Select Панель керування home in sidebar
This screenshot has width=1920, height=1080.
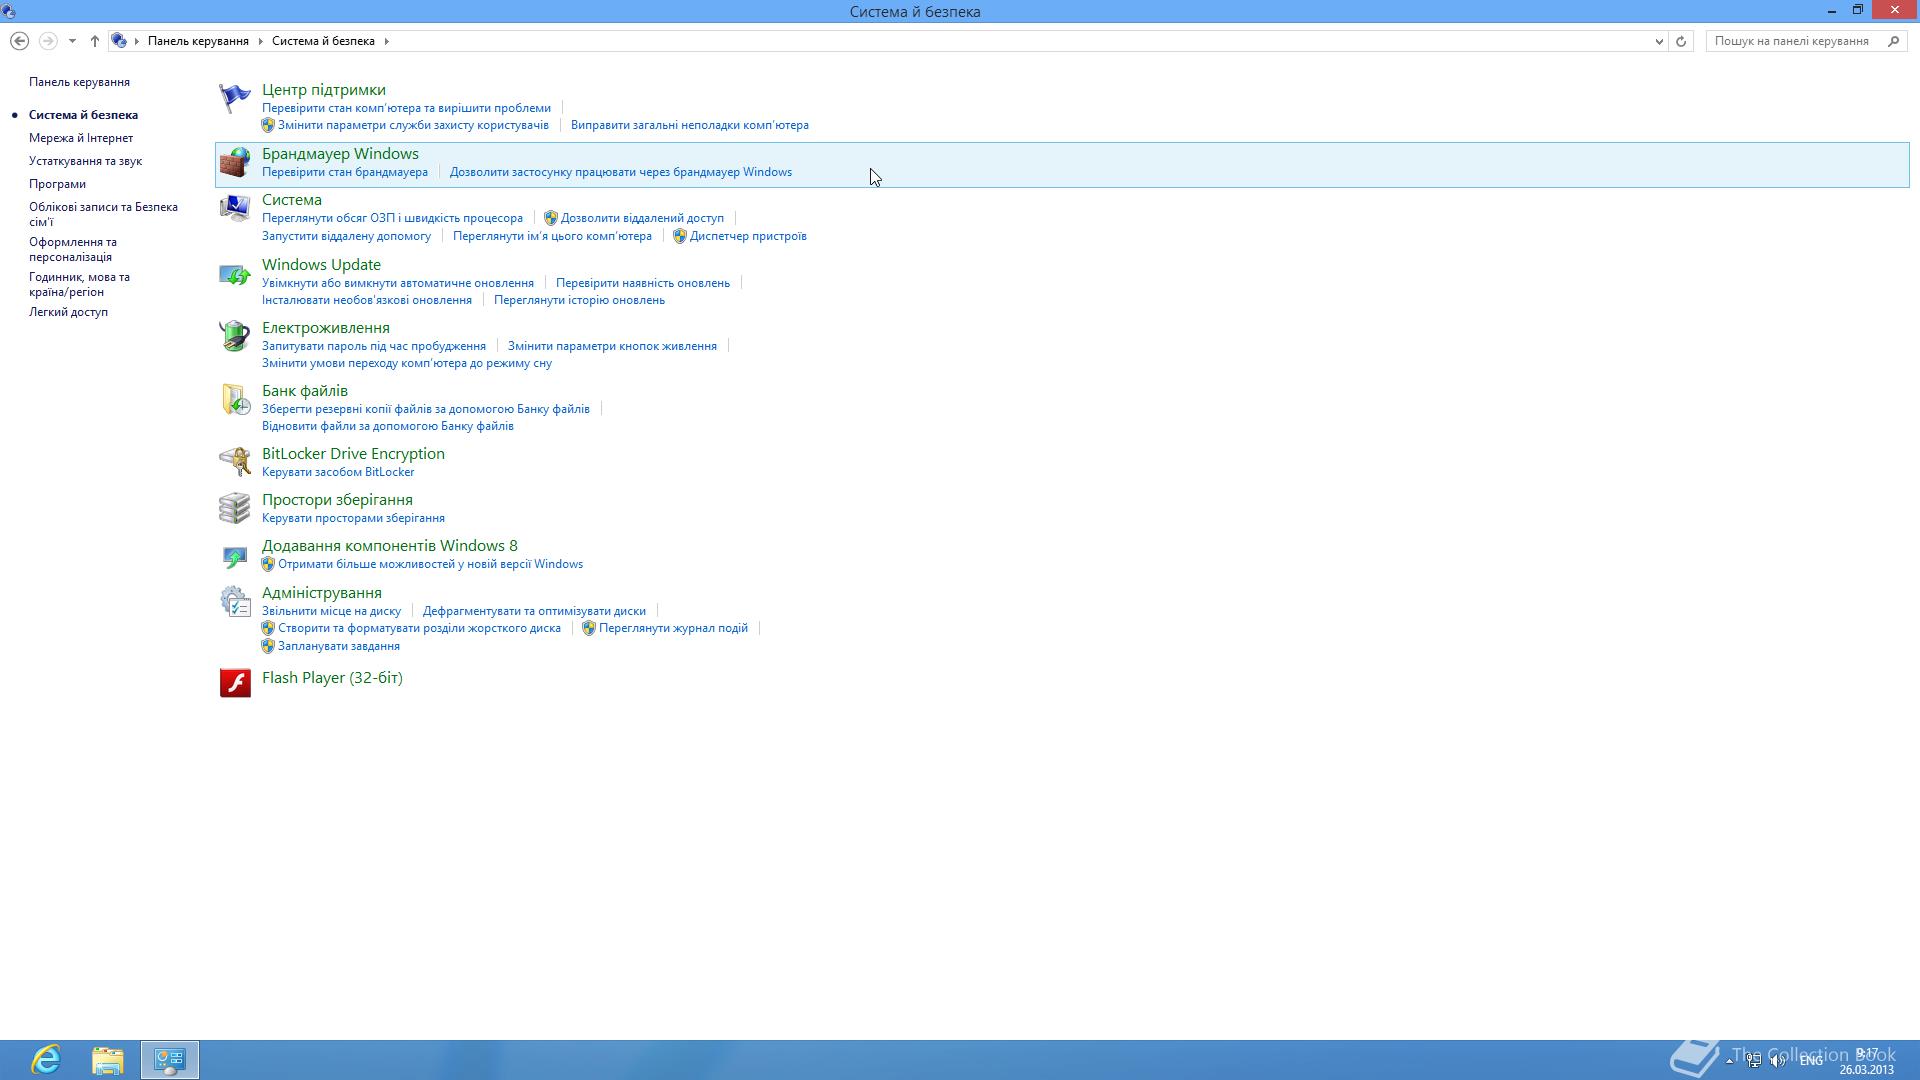coord(79,82)
